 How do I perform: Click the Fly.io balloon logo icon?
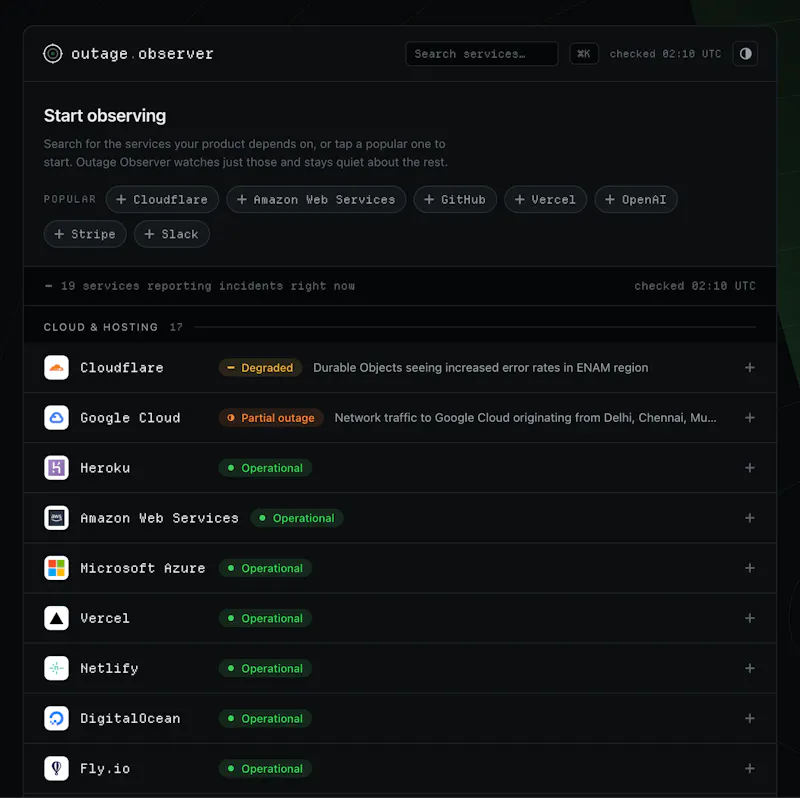tap(57, 768)
